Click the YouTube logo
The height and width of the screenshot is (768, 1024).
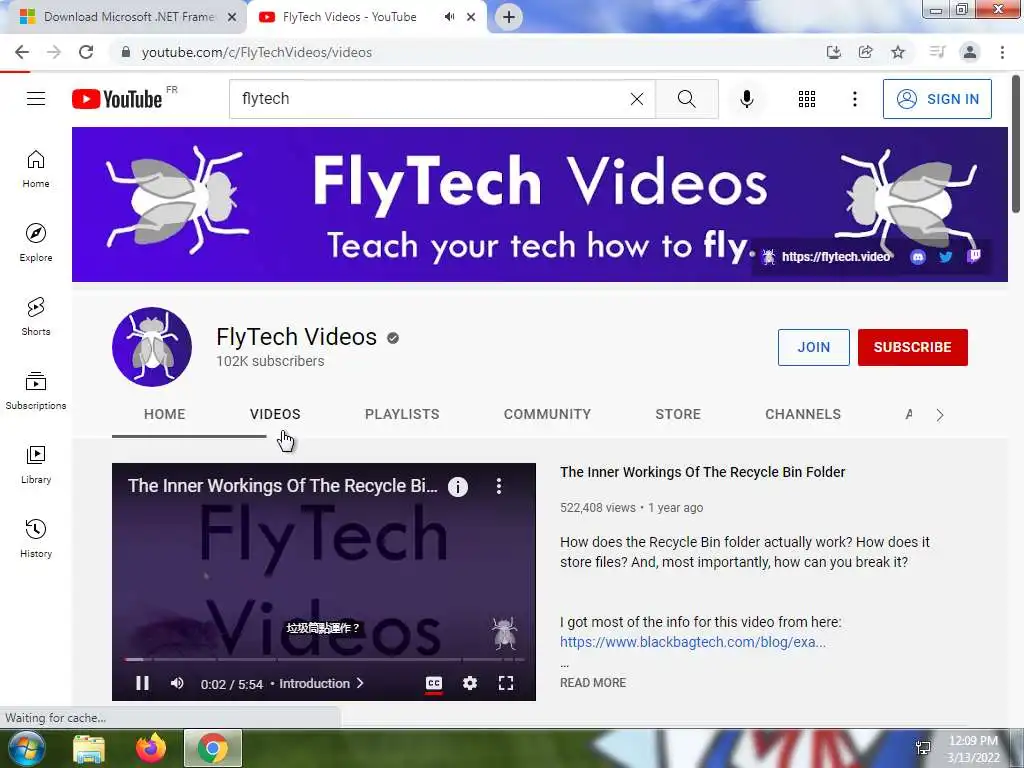pos(117,99)
